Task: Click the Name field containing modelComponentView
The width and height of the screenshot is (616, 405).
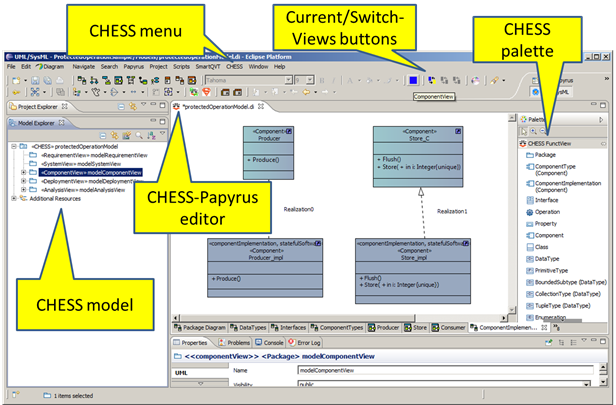Action: (446, 370)
